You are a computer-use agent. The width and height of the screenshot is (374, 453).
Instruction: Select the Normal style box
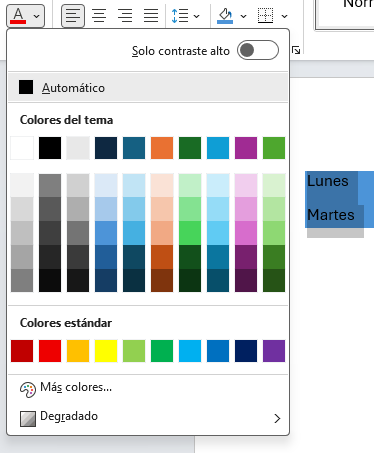pos(345,15)
